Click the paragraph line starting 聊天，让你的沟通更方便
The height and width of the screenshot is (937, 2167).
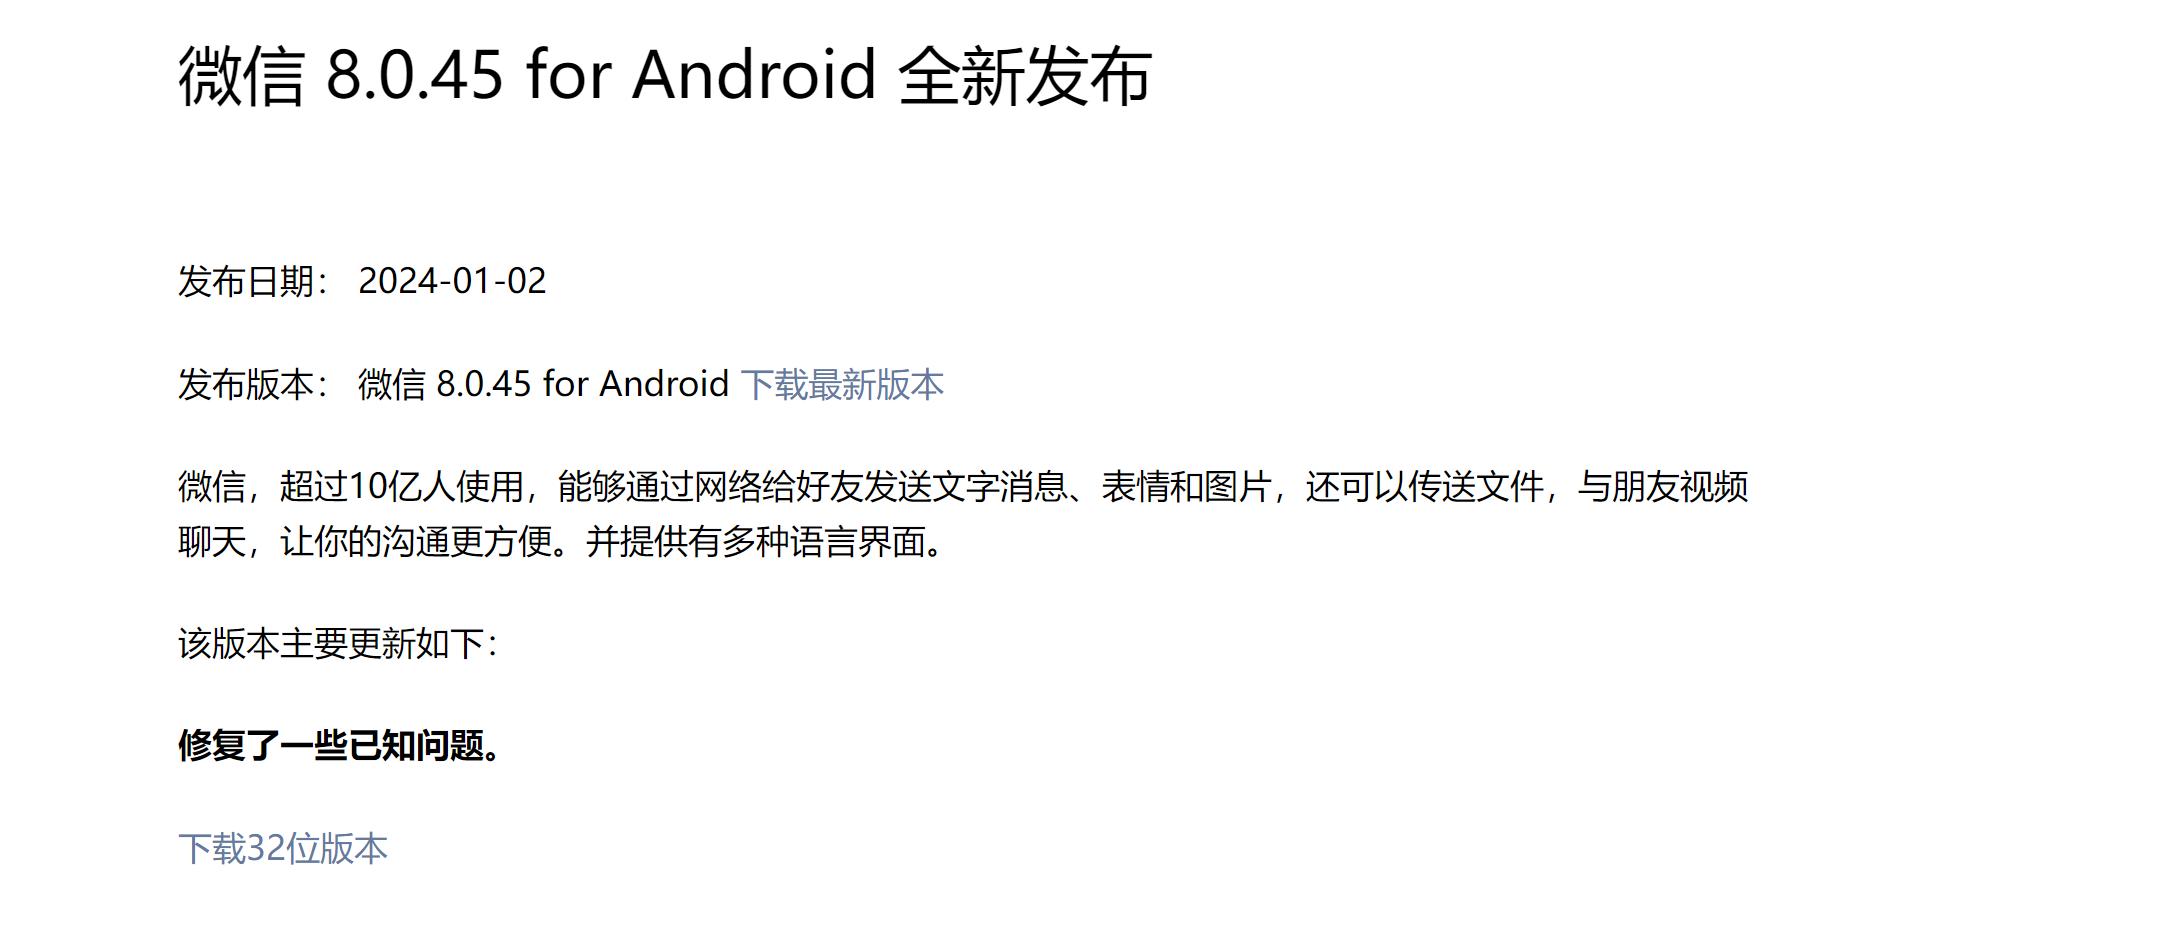561,541
